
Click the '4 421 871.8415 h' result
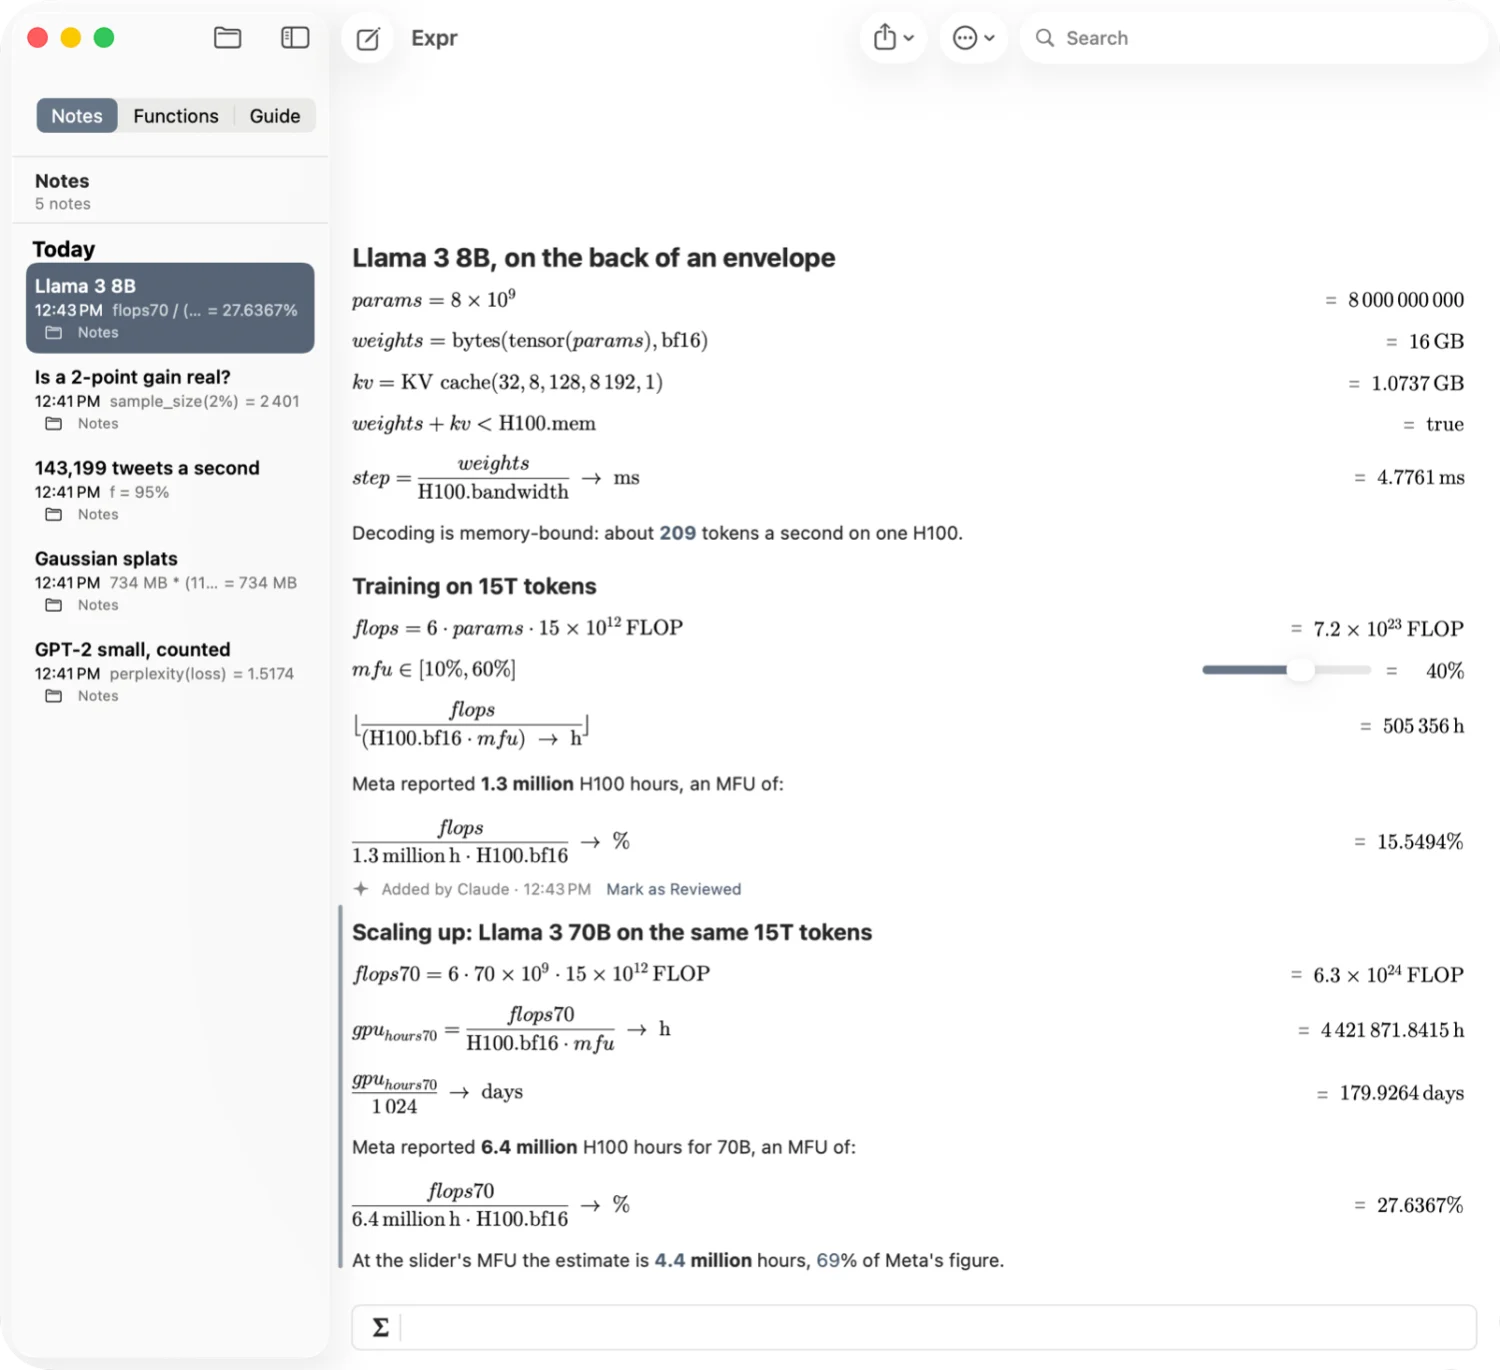pyautogui.click(x=1392, y=1030)
